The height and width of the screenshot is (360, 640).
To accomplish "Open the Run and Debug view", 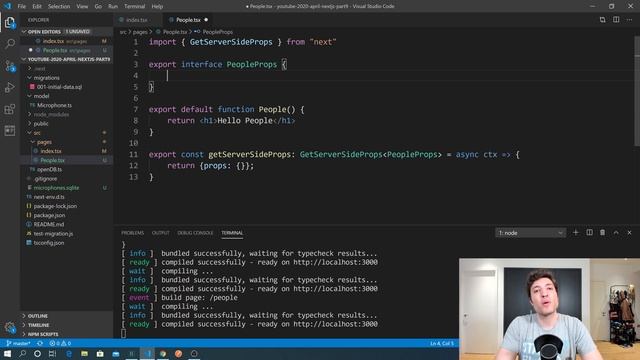I will point(10,87).
